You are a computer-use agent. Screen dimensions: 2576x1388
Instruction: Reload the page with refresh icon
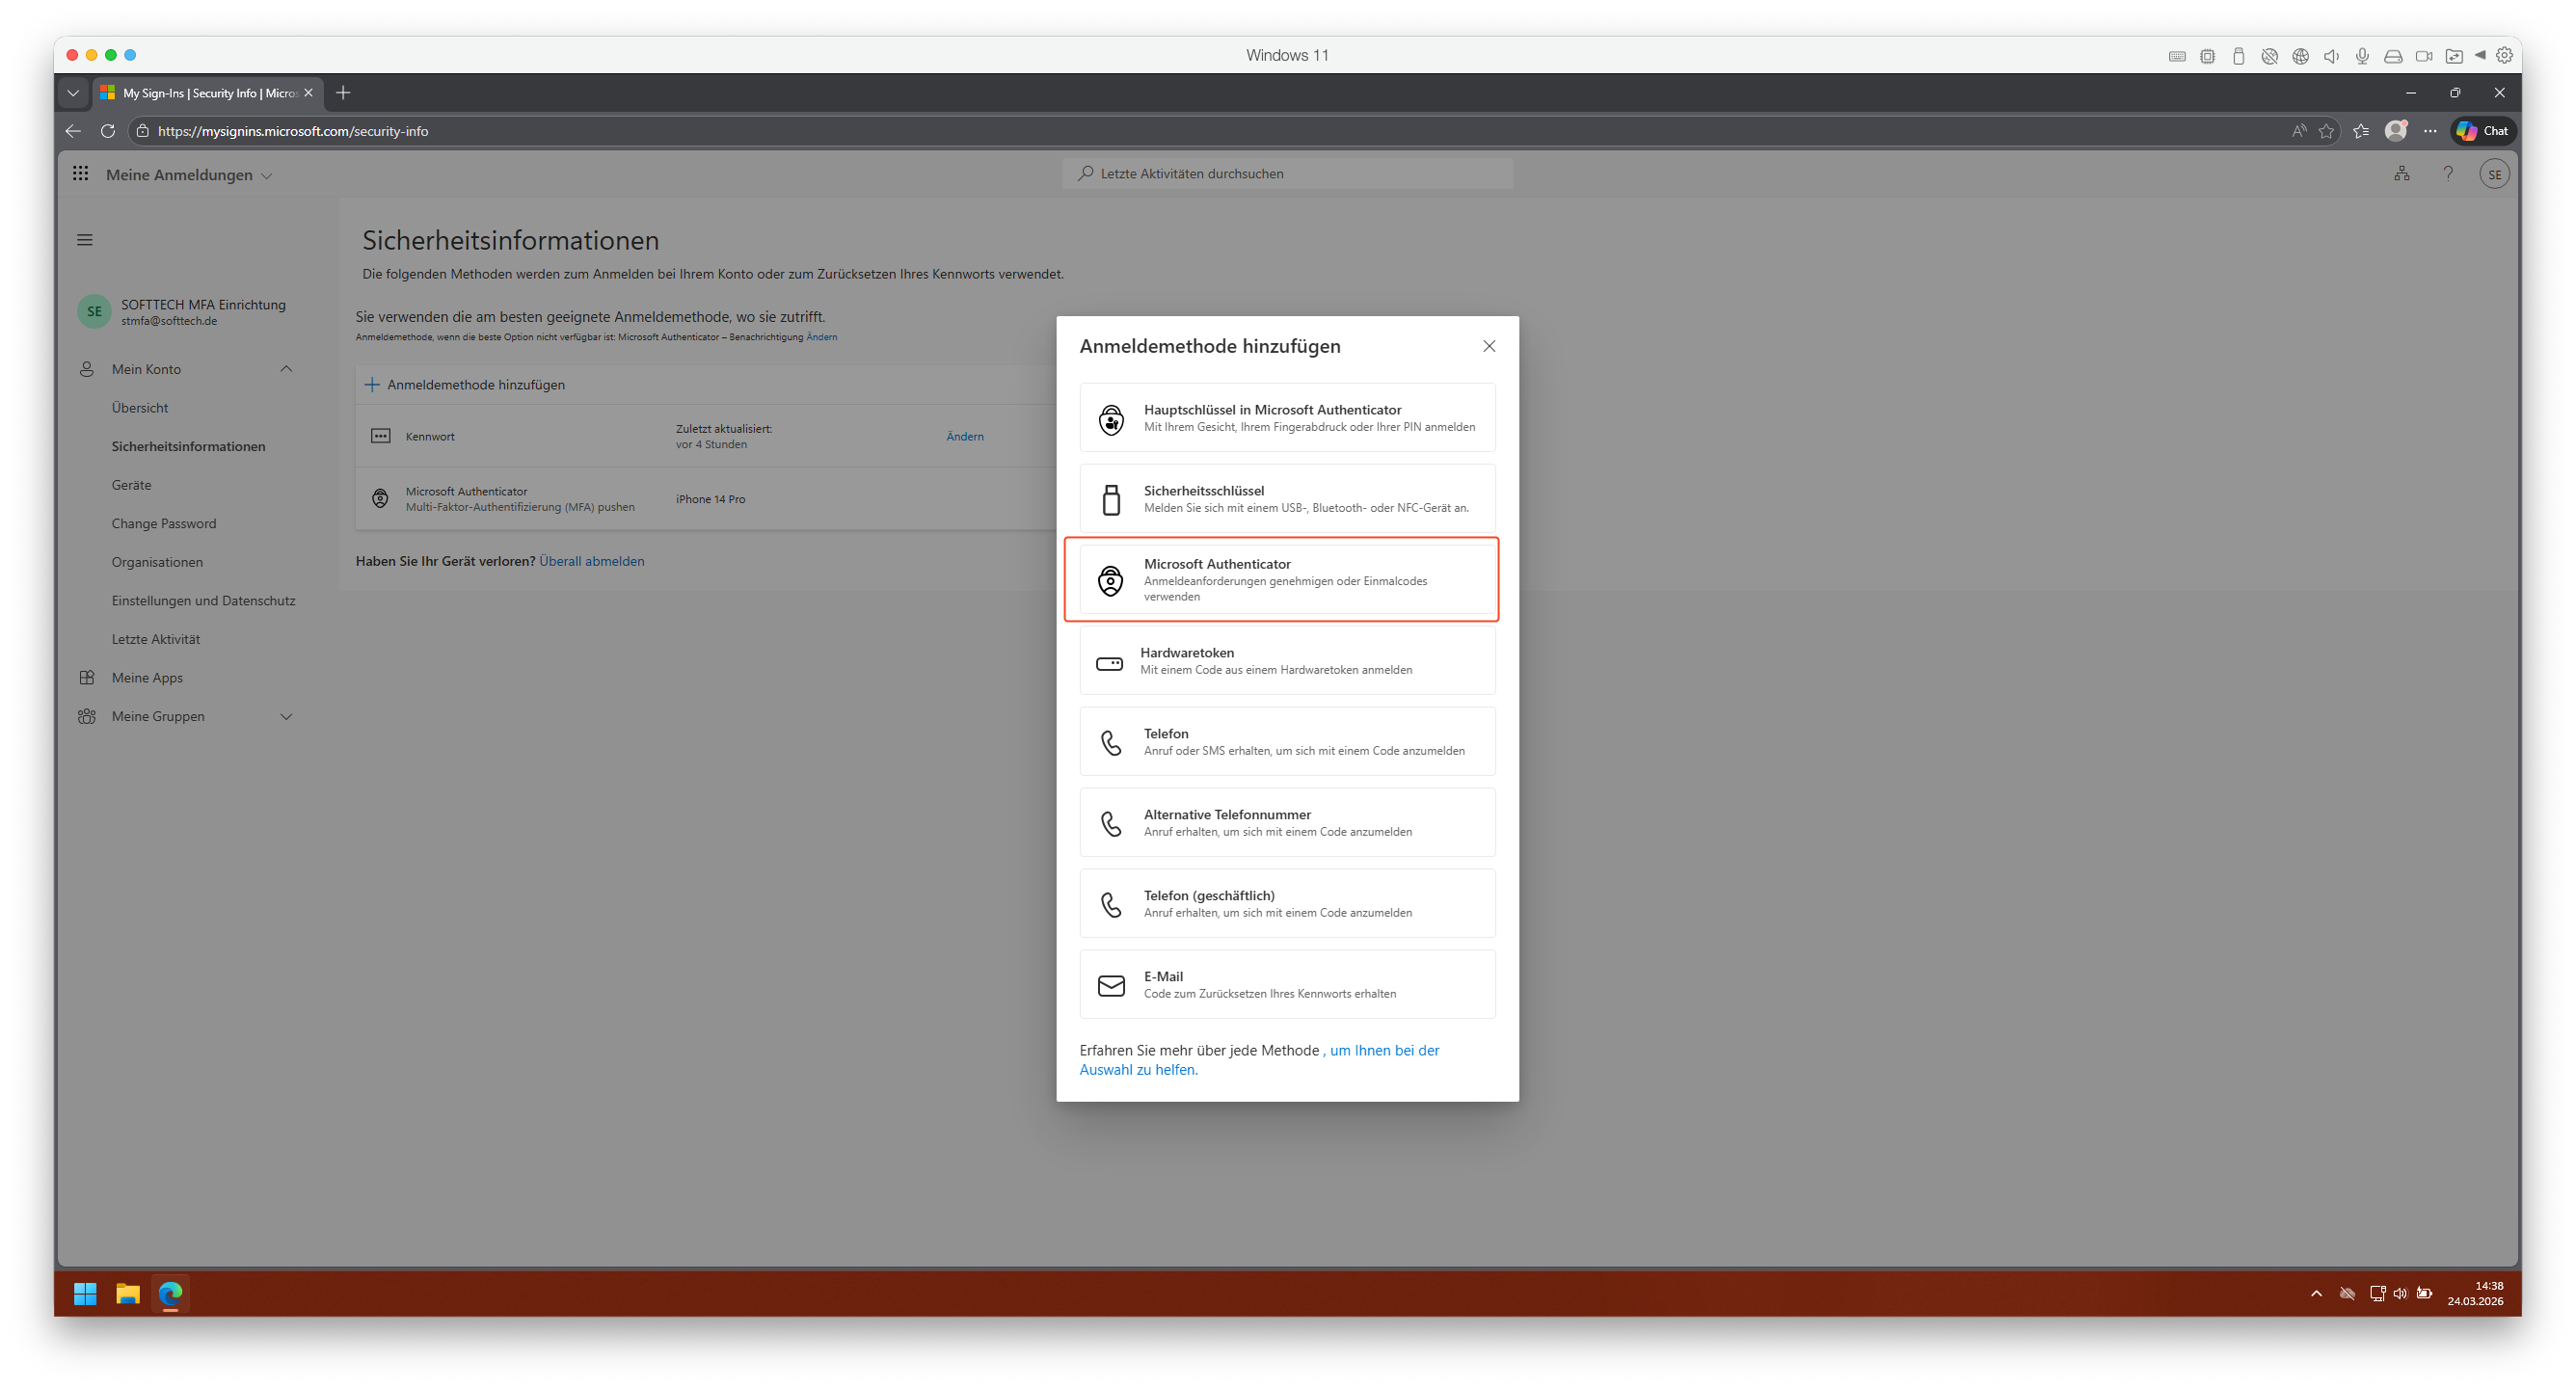pos(108,131)
